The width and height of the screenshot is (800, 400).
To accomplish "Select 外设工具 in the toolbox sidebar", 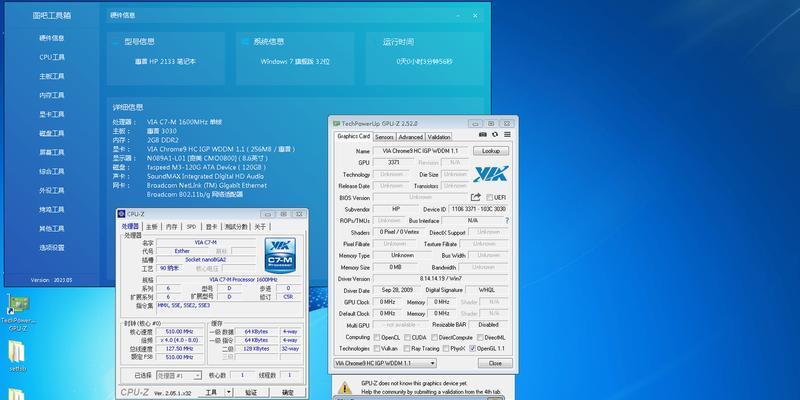I will coord(52,190).
